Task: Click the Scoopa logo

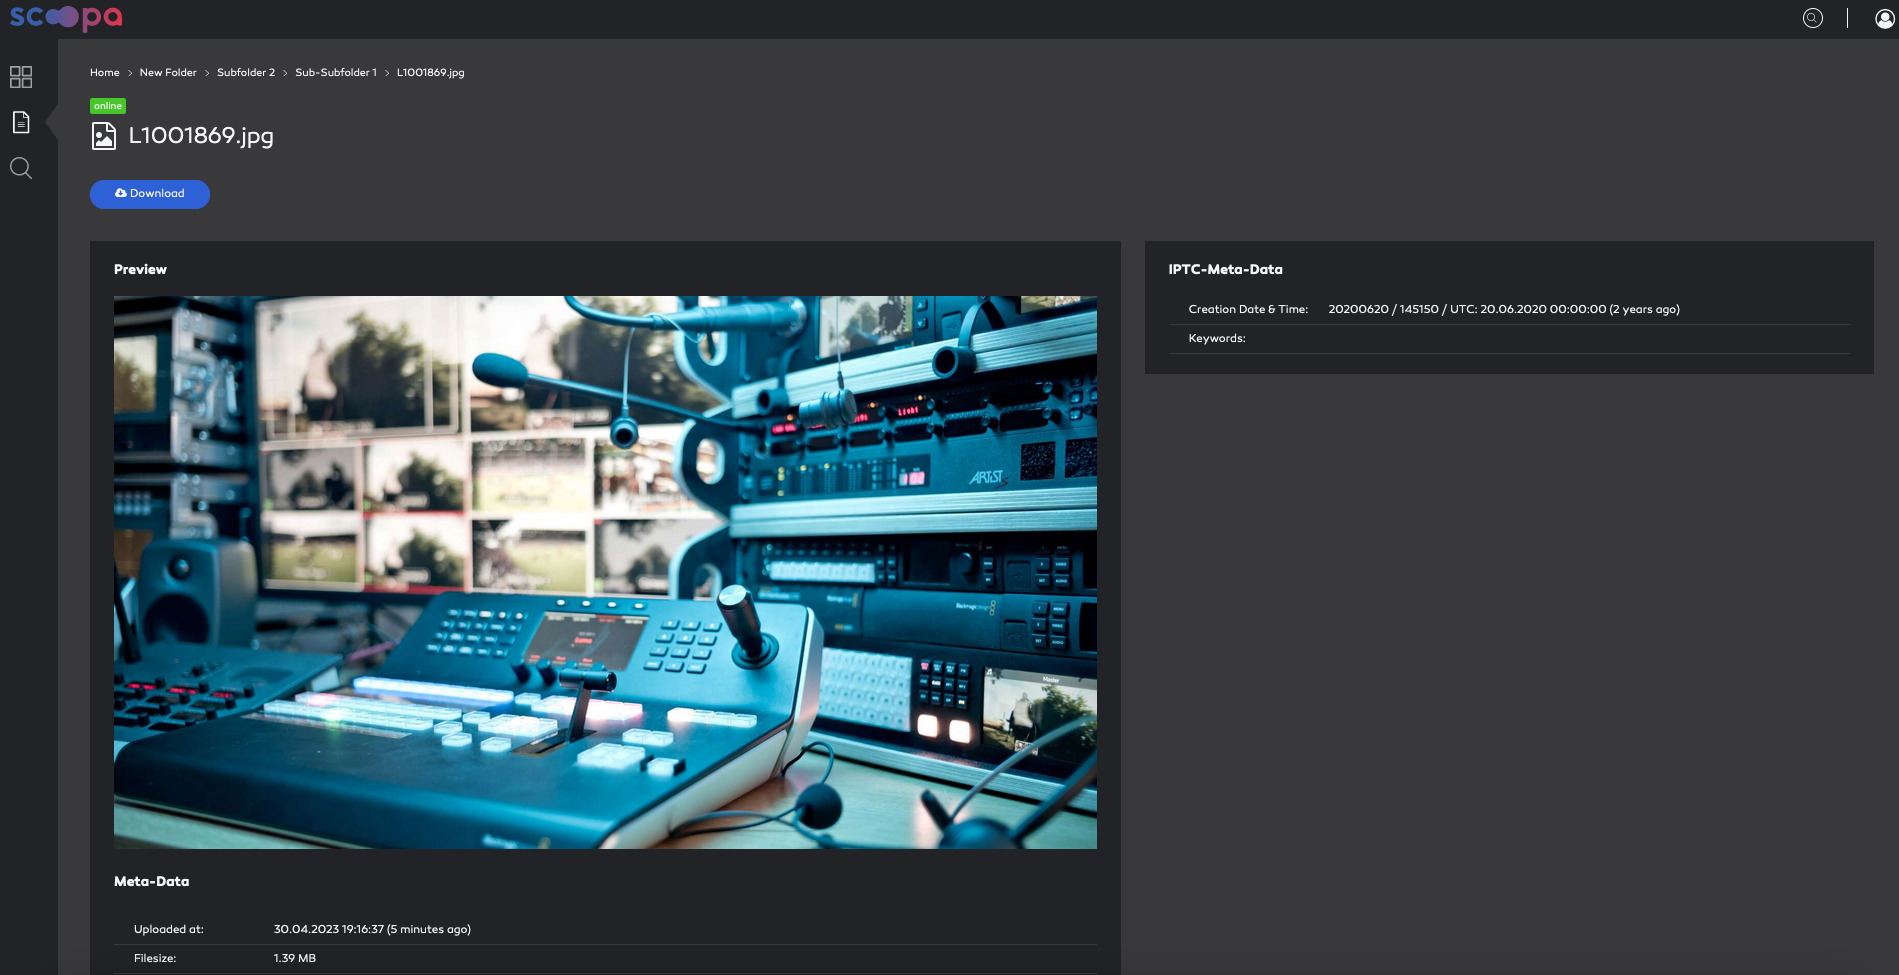Action: (66, 17)
